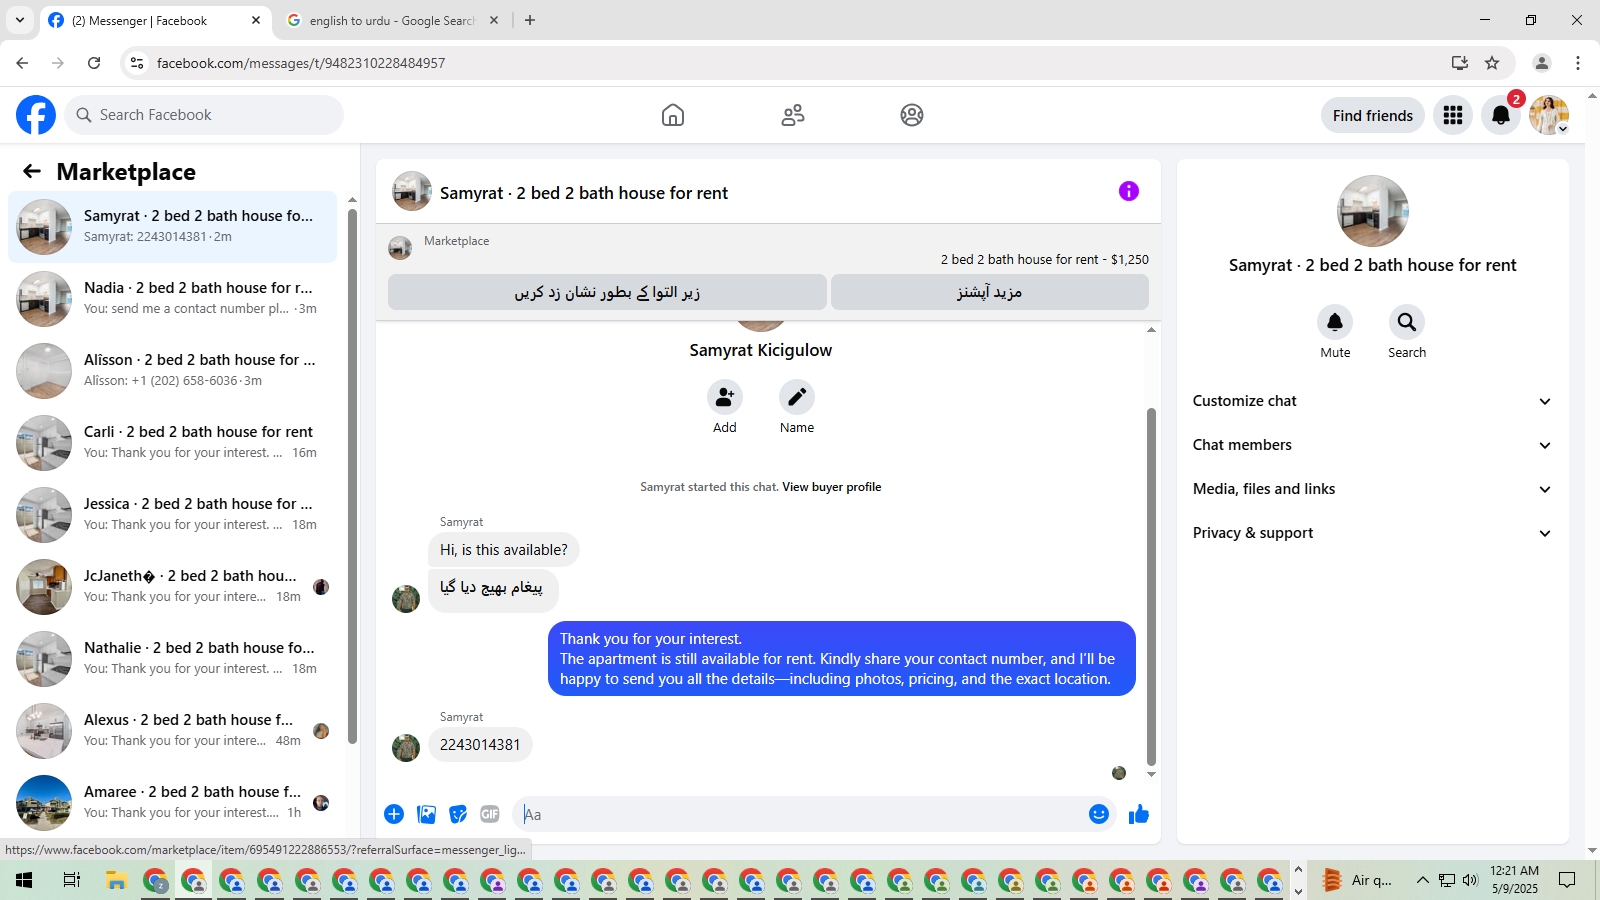Click the Find friends button
1600x900 pixels.
pyautogui.click(x=1373, y=115)
